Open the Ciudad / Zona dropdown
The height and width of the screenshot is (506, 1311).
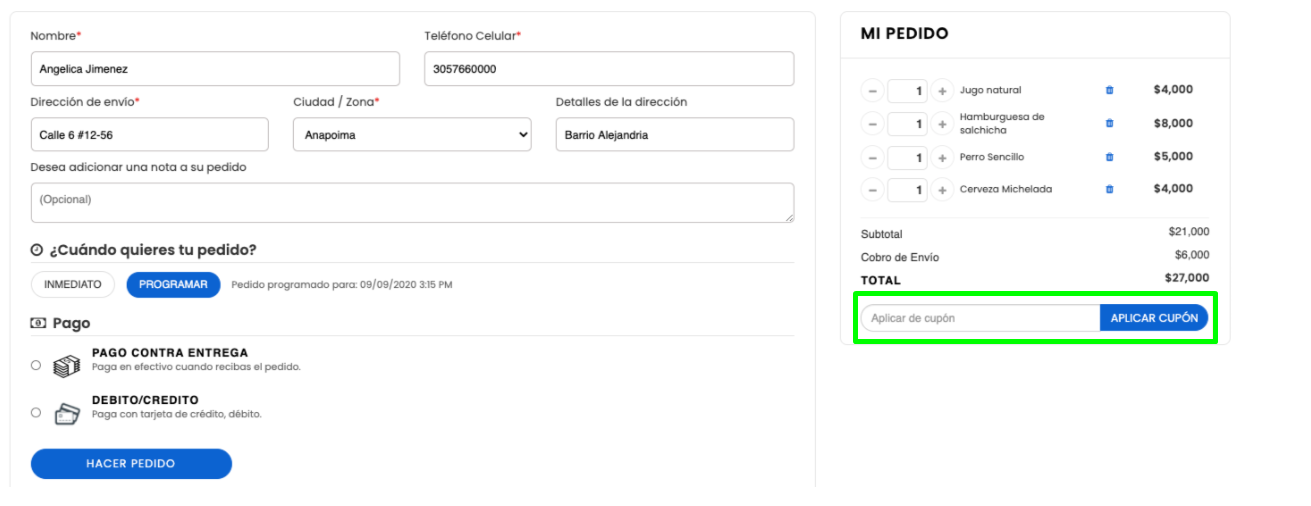click(412, 135)
